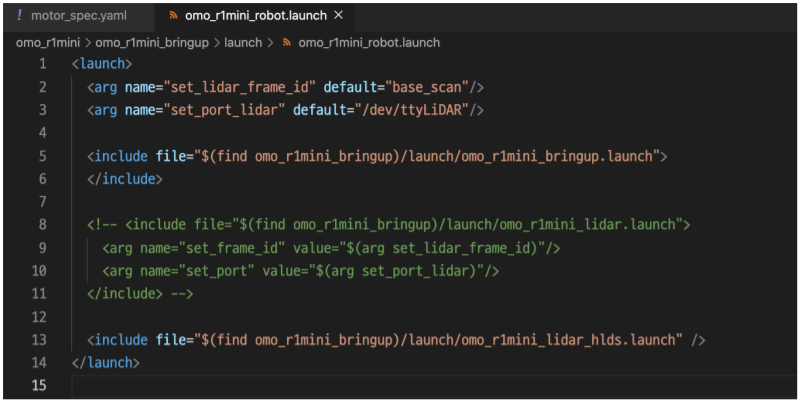This screenshot has height=403, width=801.
Task: Click the closing launch tag on line 14
Action: click(106, 363)
